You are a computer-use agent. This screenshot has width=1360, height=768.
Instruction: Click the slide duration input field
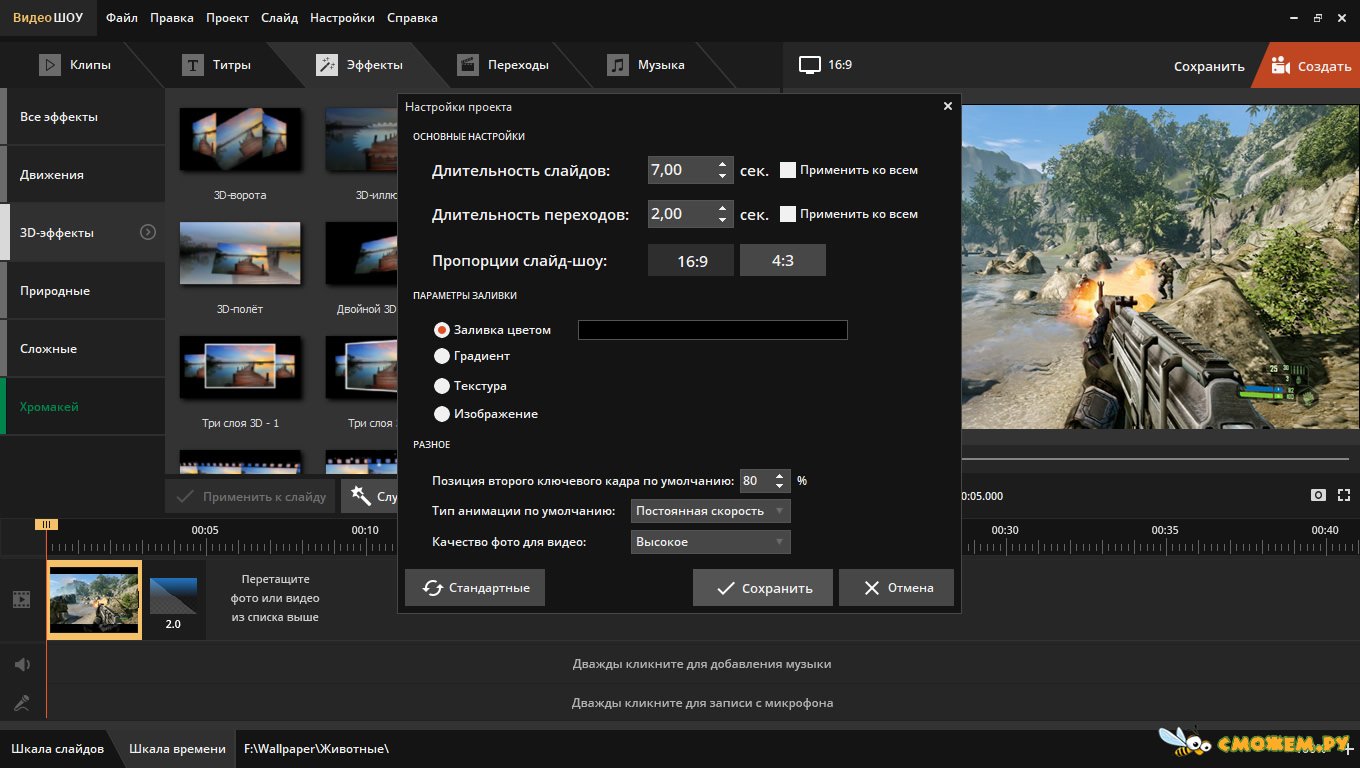tap(681, 170)
